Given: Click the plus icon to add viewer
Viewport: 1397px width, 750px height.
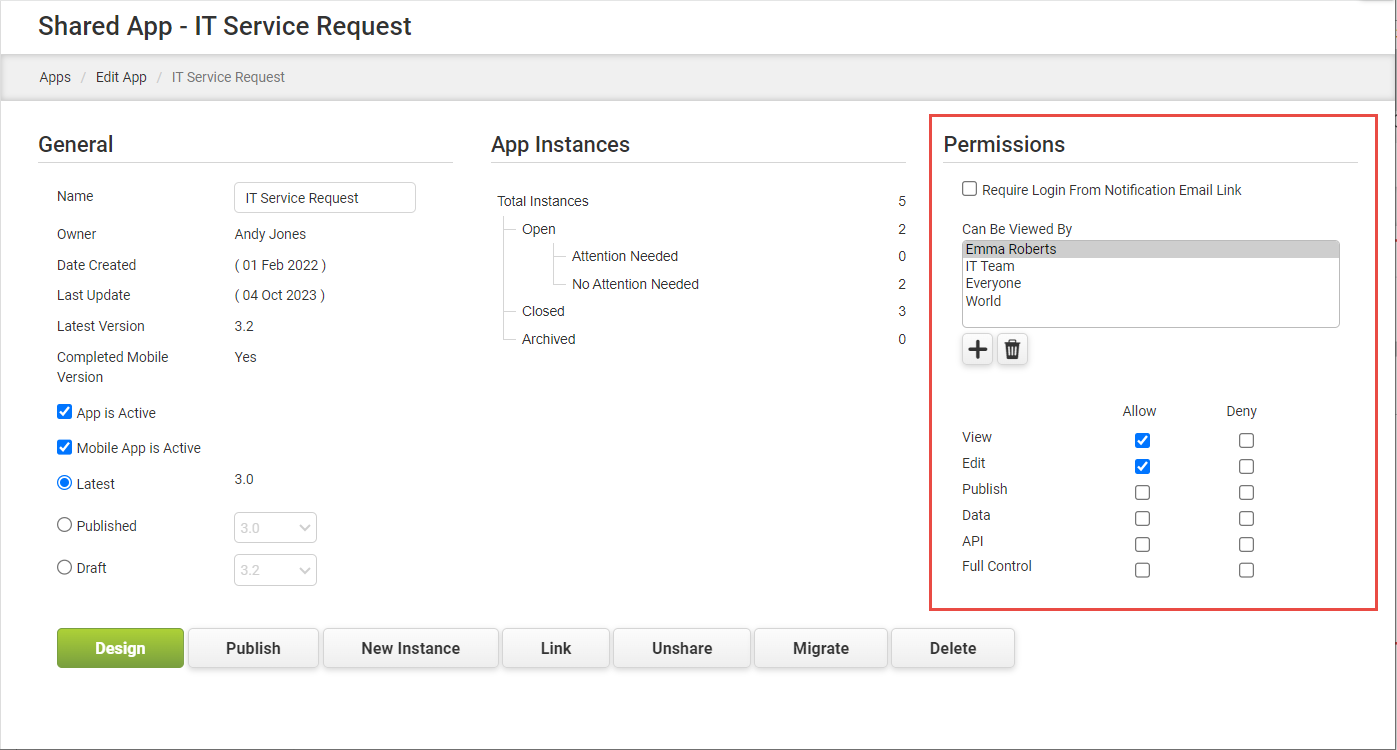Looking at the screenshot, I should click(977, 349).
